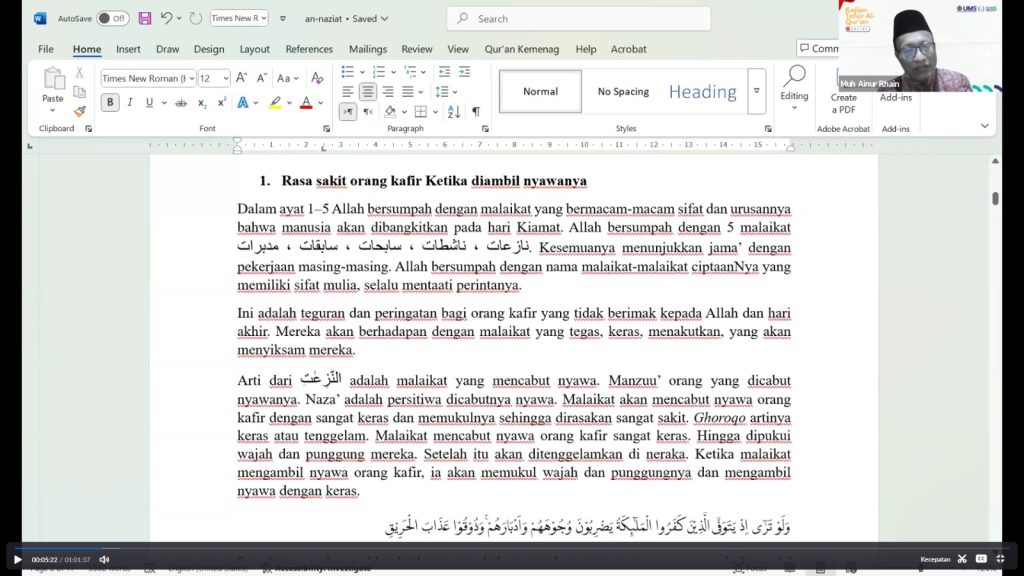Apply the Heading style

click(703, 91)
